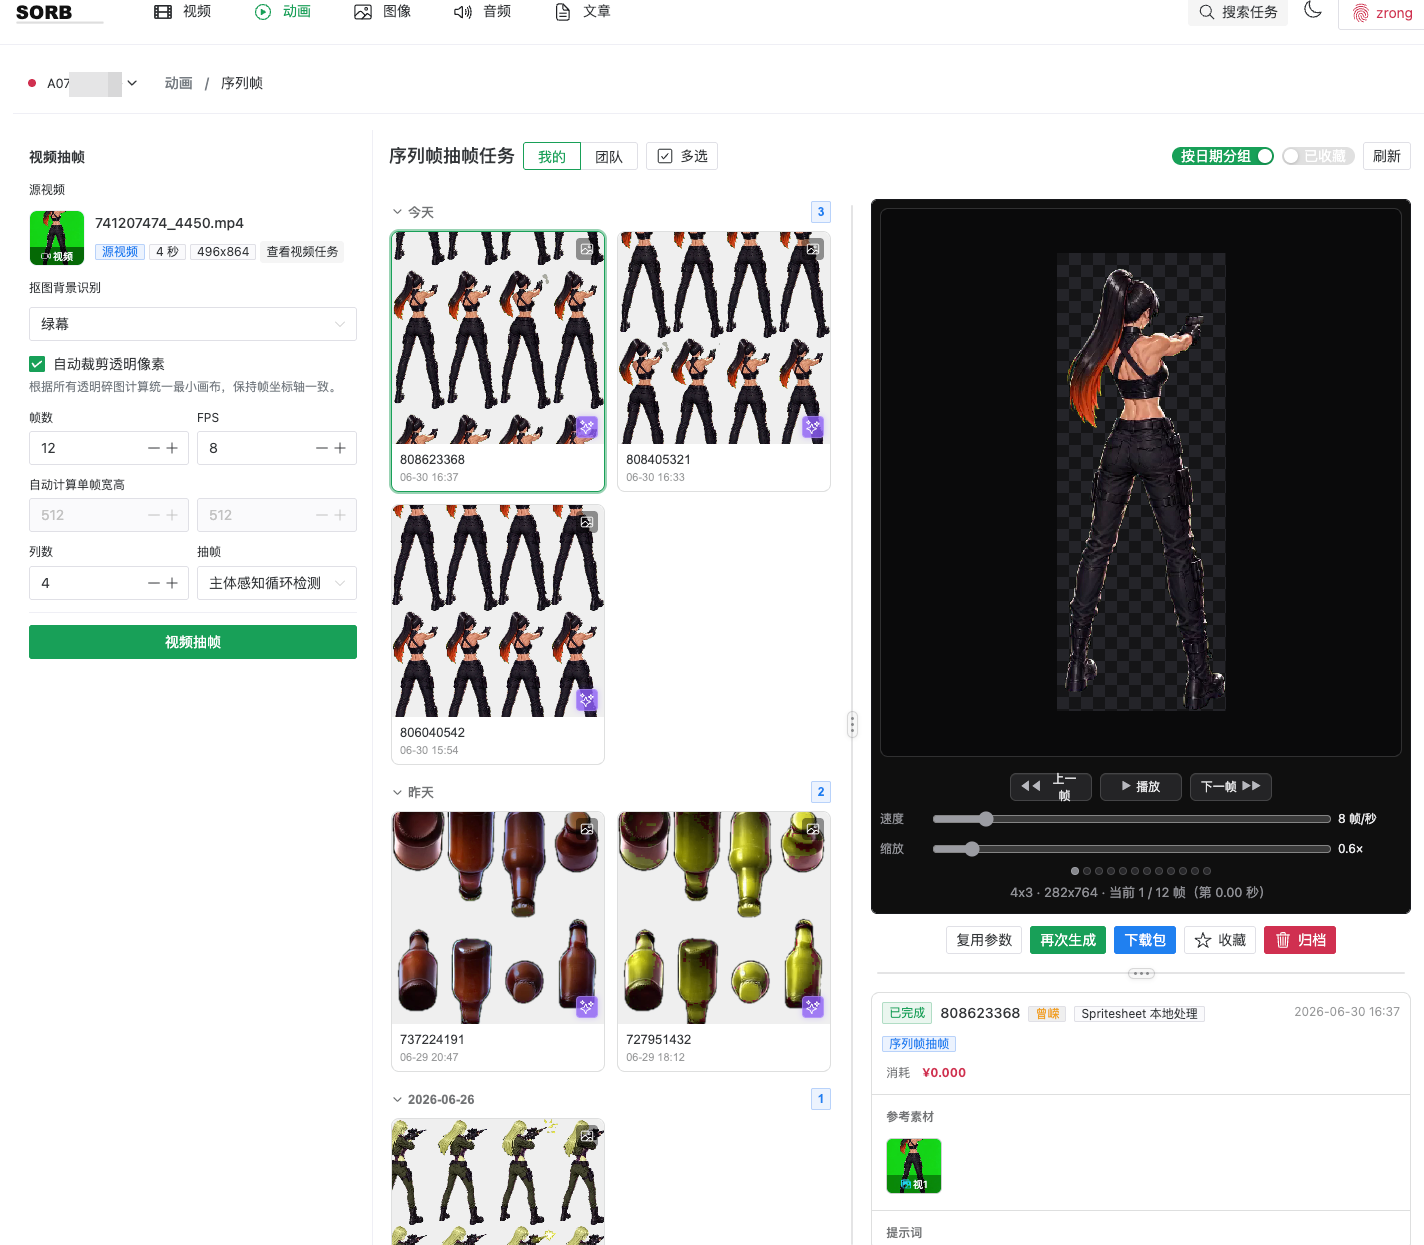Image resolution: width=1424 pixels, height=1245 pixels.
Task: Open the 绿幕 background recognition dropdown
Action: coord(193,324)
